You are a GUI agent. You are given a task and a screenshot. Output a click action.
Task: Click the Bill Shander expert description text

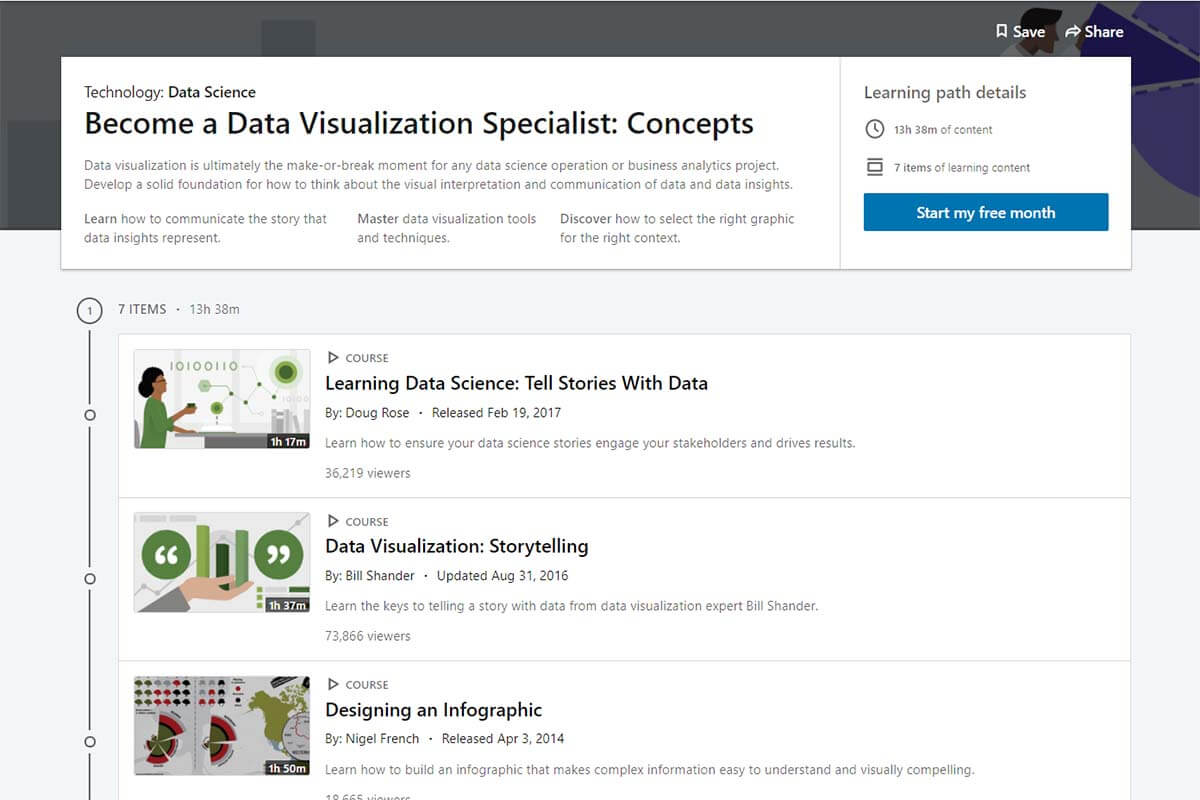point(571,605)
